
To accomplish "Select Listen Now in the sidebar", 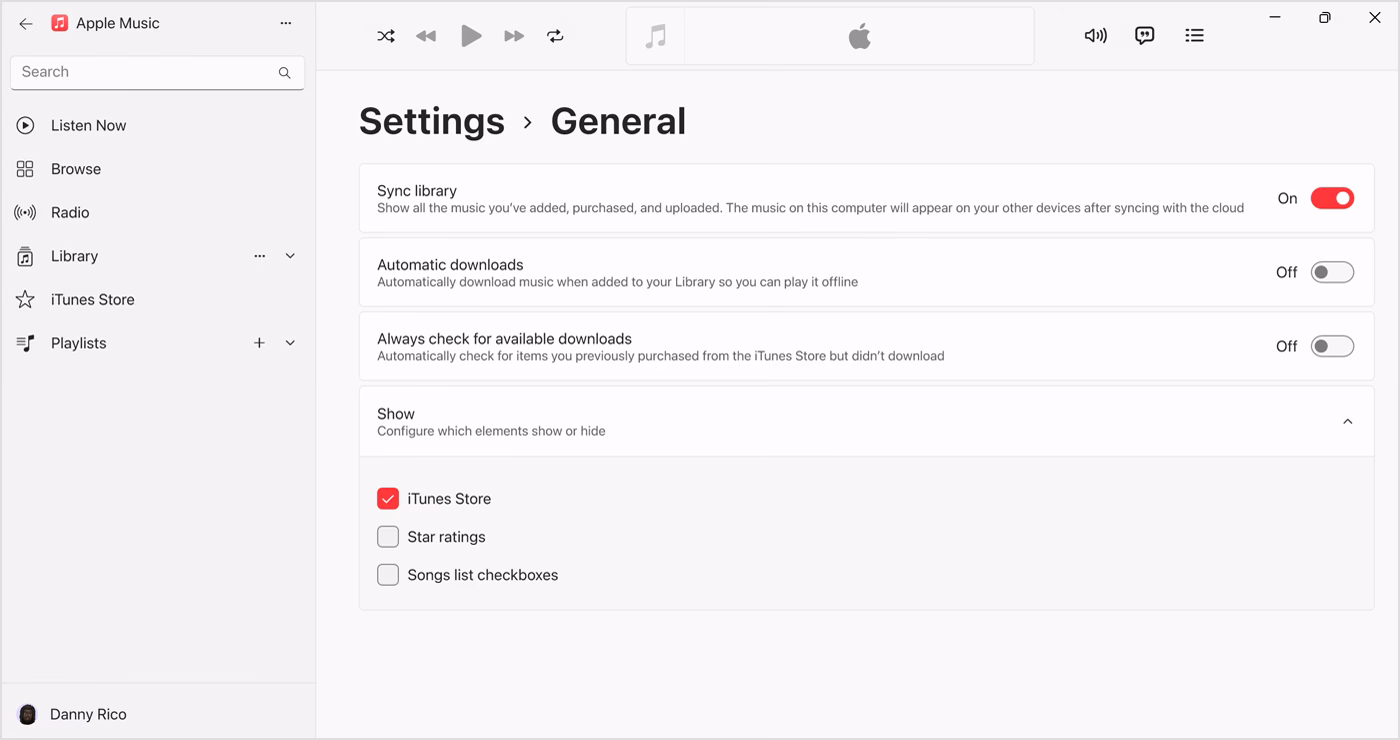I will (88, 125).
